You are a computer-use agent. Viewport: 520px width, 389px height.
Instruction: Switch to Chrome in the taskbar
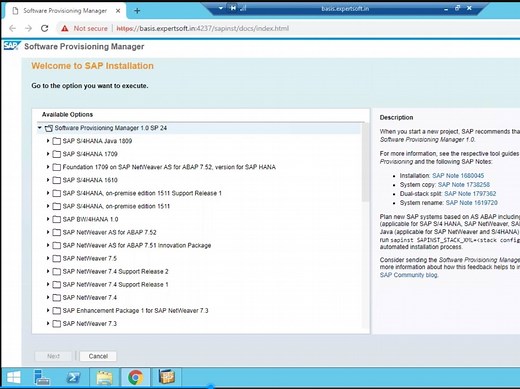pos(135,378)
